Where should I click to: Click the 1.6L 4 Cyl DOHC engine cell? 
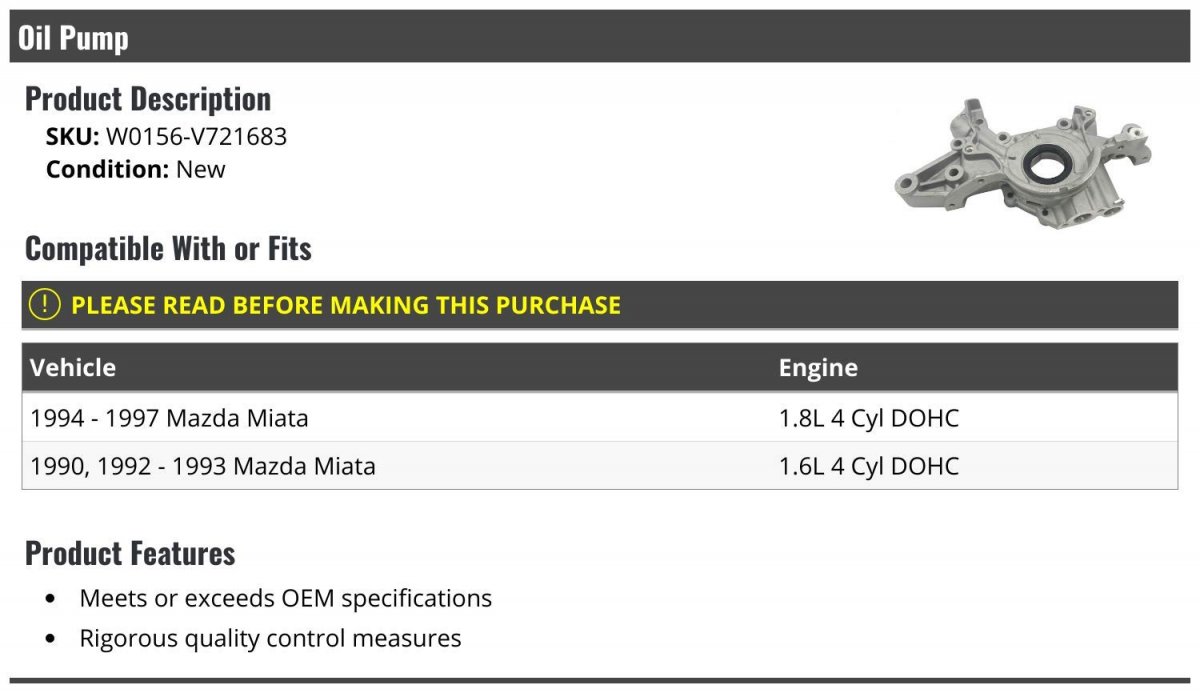tap(868, 466)
